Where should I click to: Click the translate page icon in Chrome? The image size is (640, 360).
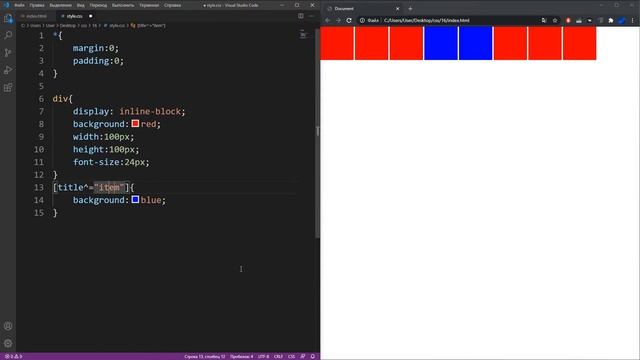point(544,20)
